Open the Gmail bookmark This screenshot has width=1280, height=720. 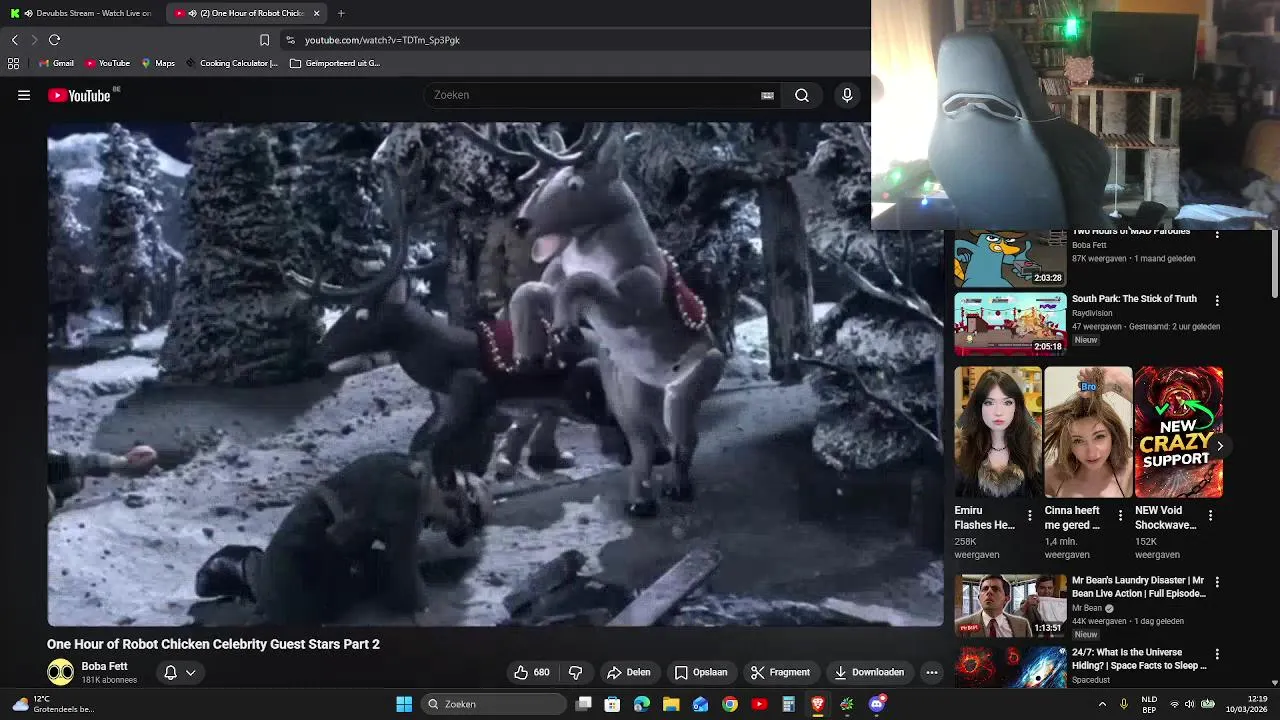coord(56,63)
